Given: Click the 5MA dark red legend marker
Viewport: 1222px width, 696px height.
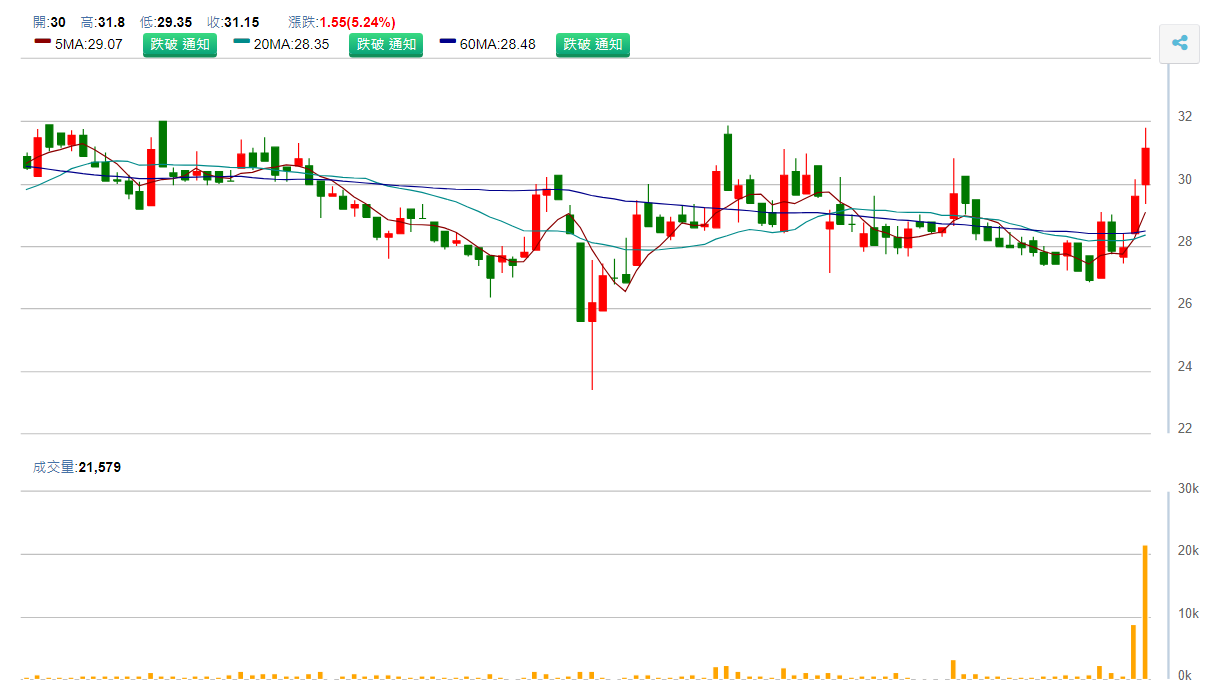Looking at the screenshot, I should [42, 42].
